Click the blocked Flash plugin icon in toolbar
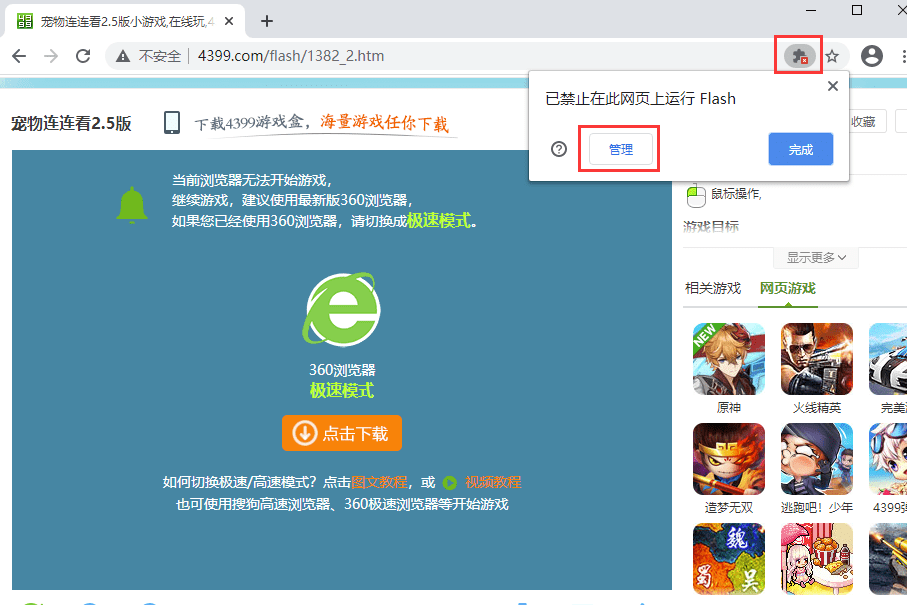The image size is (907, 605). click(797, 57)
